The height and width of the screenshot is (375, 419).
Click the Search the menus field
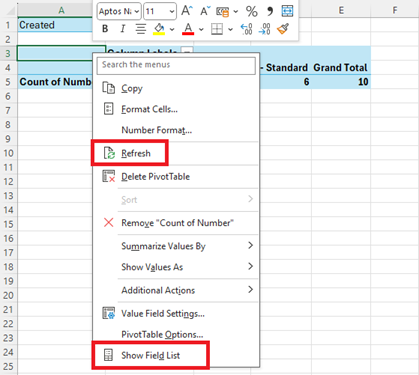(176, 66)
